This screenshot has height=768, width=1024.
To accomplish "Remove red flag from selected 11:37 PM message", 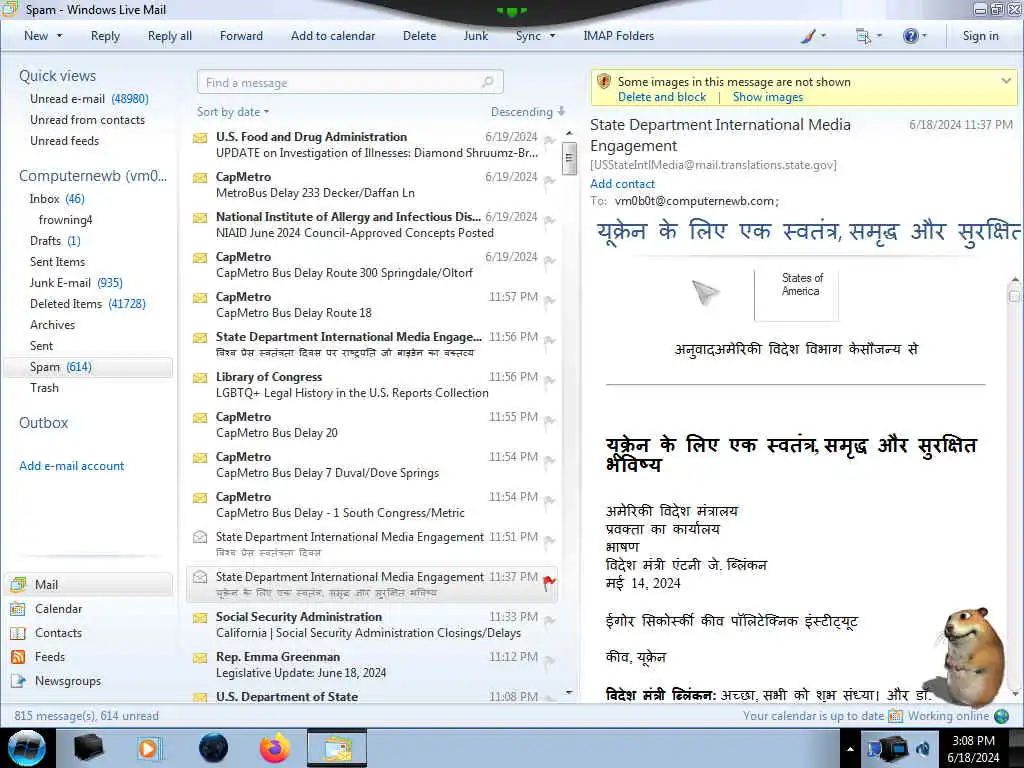I will click(550, 582).
